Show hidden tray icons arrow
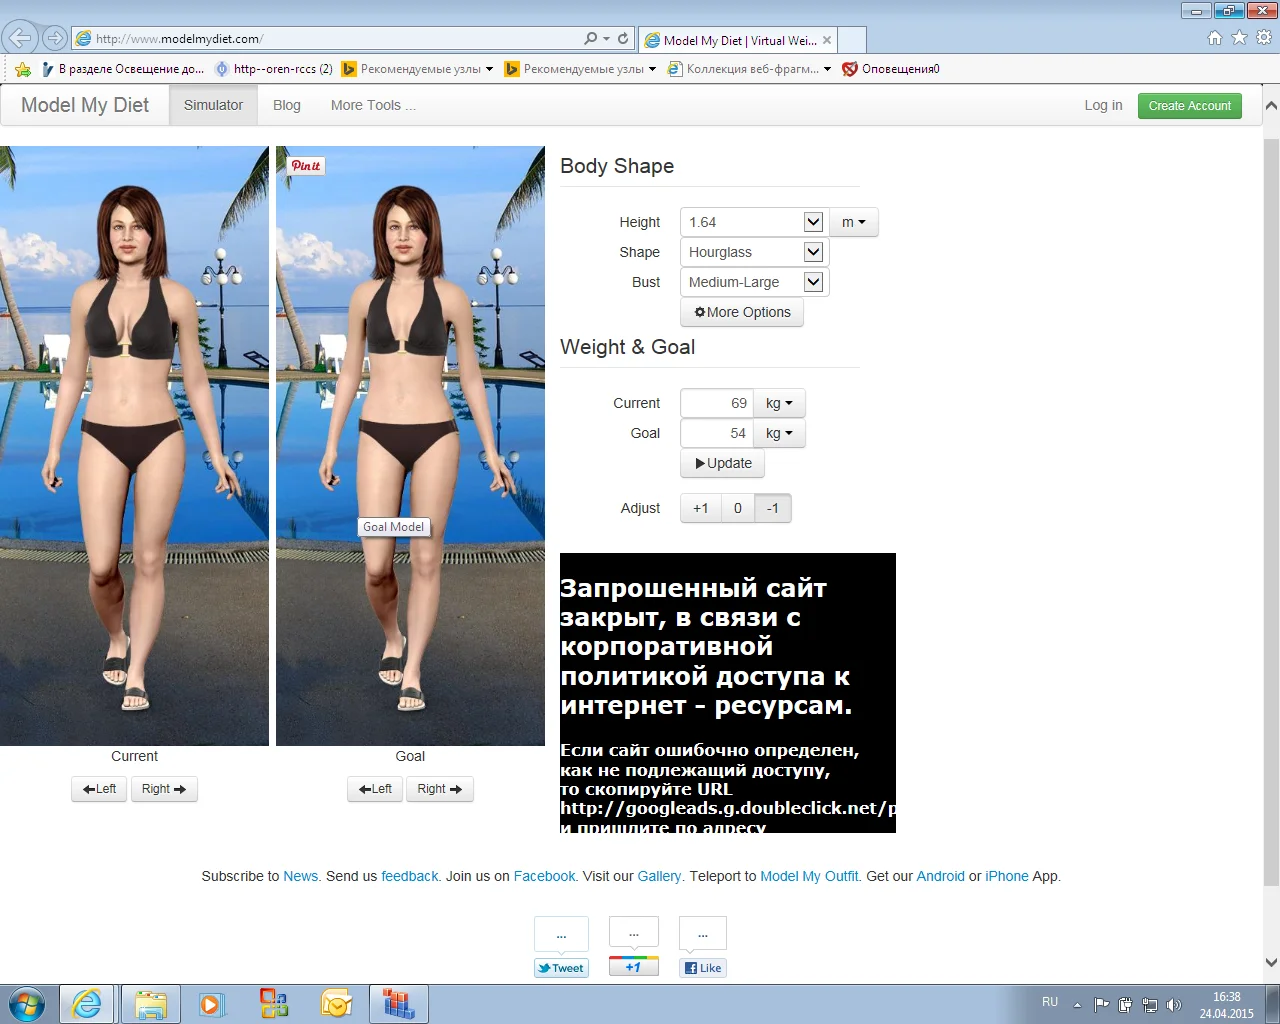Viewport: 1280px width, 1024px height. 1077,1005
